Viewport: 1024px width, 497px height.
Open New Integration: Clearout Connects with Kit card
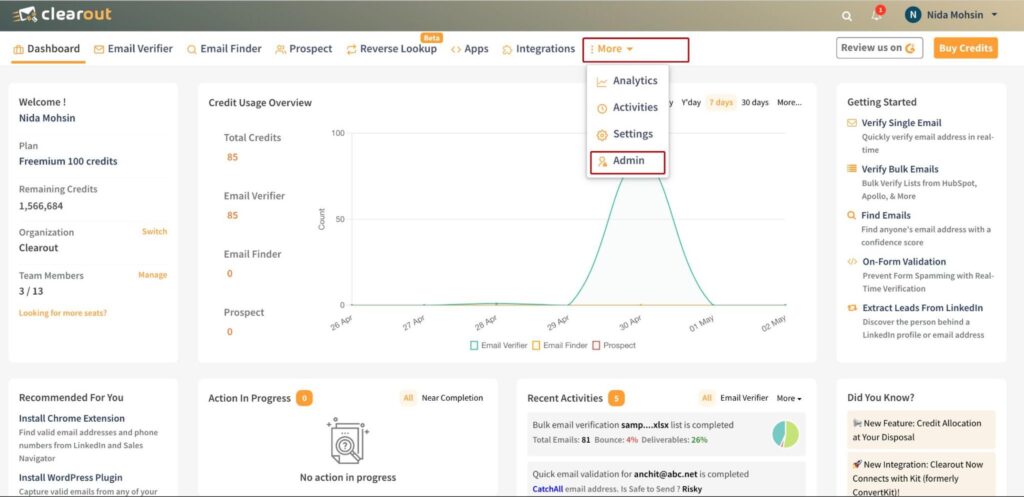click(x=921, y=475)
